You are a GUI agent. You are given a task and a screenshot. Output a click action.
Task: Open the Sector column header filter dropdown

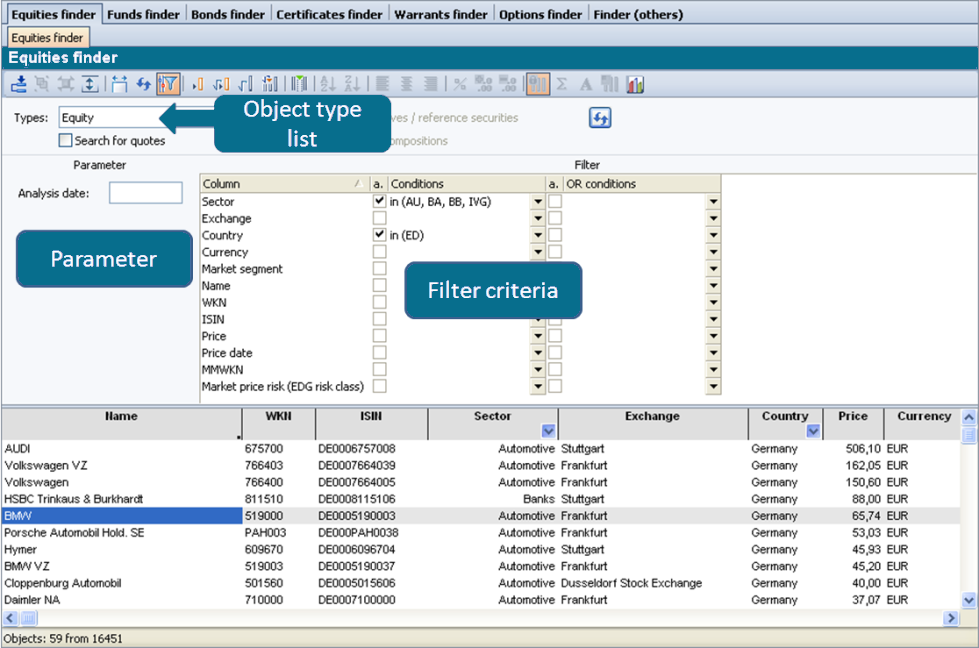pyautogui.click(x=547, y=431)
